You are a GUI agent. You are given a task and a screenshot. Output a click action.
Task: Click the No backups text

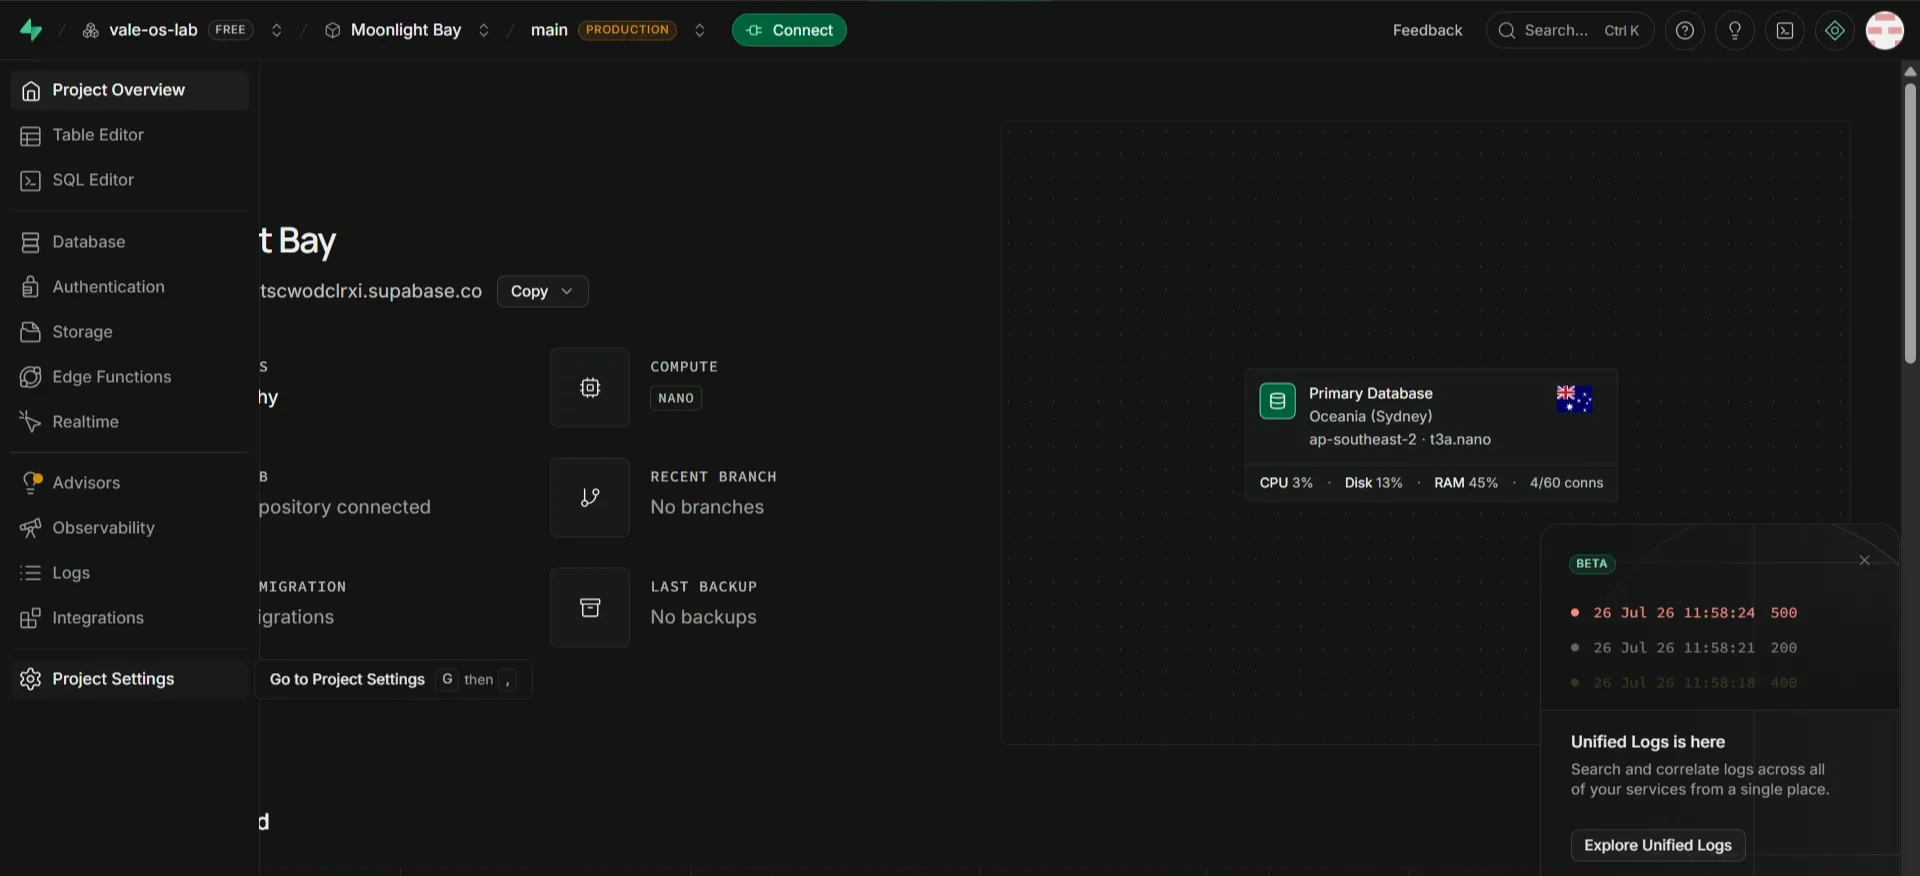(703, 617)
